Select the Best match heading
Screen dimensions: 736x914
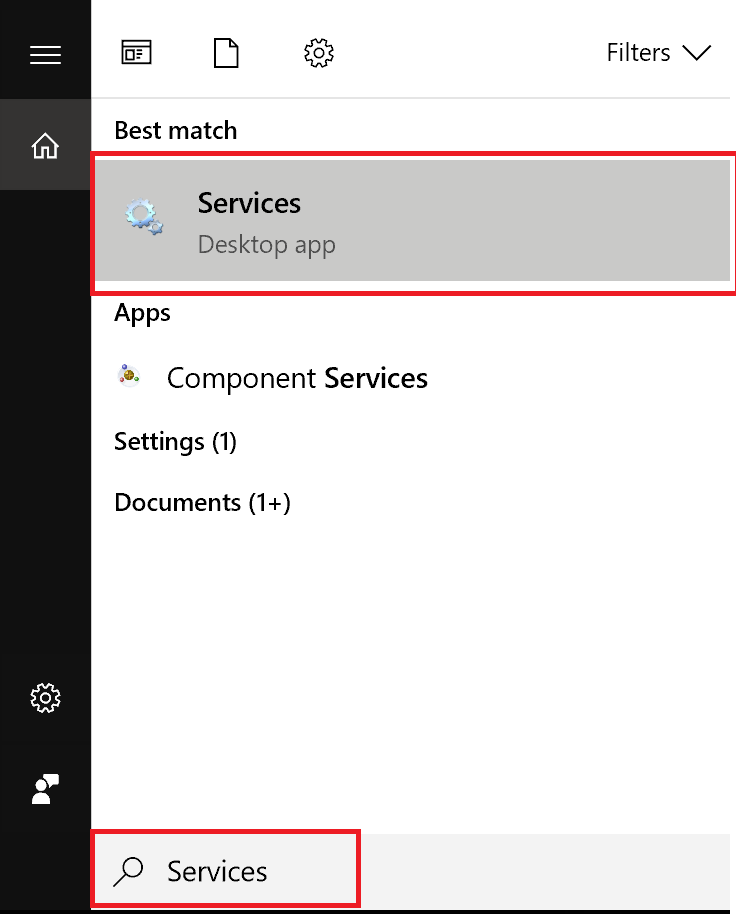[175, 131]
